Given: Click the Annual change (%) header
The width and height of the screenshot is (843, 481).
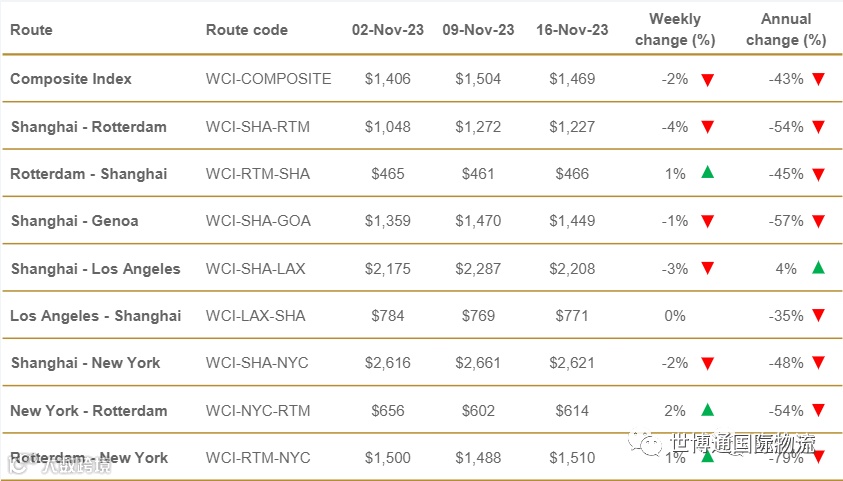Looking at the screenshot, I should 786,29.
